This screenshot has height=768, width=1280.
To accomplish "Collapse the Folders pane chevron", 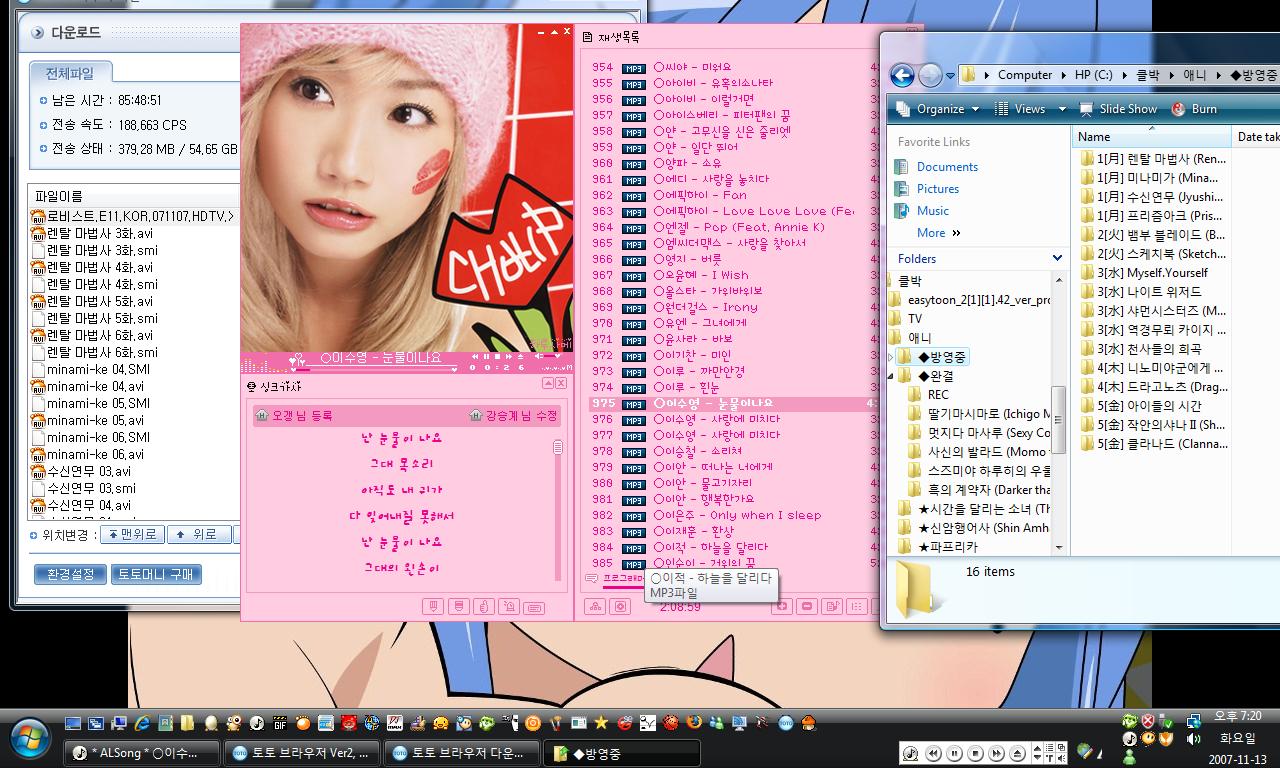I will [1057, 259].
